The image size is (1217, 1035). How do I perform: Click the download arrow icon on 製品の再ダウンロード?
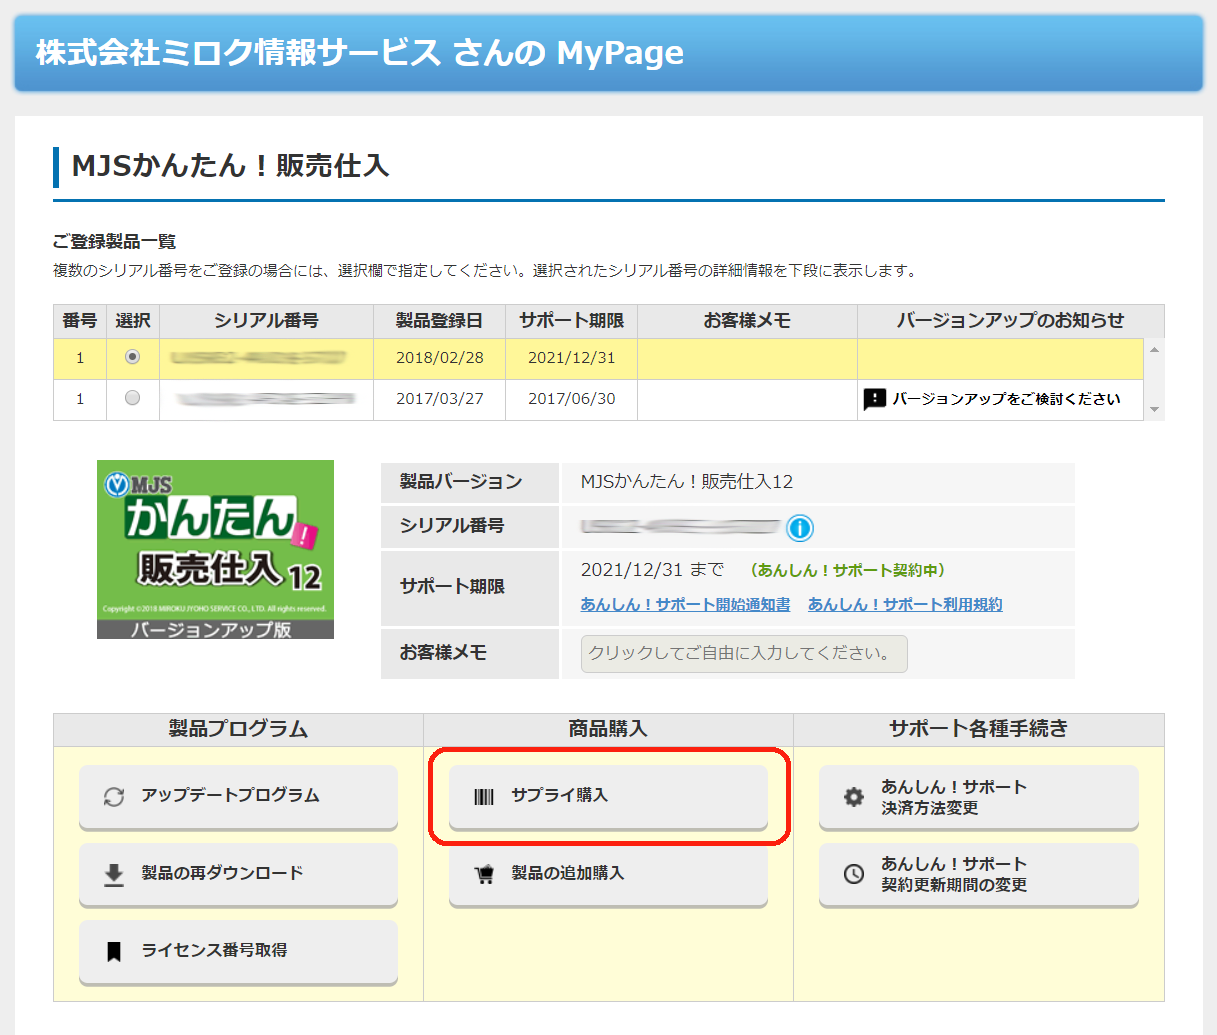point(114,874)
